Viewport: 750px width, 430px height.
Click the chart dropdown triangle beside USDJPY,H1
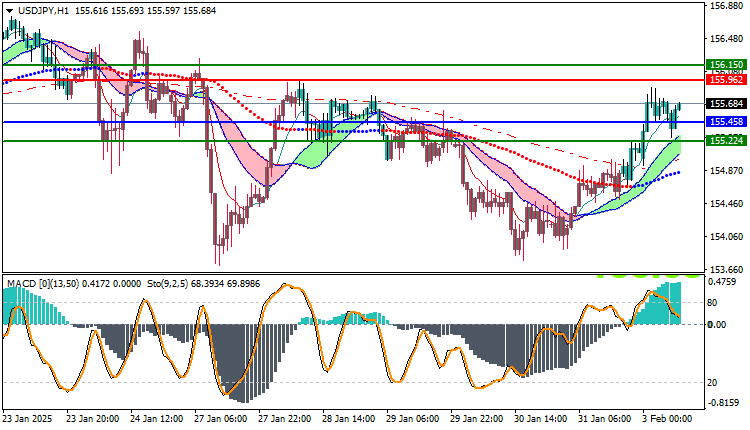click(9, 11)
